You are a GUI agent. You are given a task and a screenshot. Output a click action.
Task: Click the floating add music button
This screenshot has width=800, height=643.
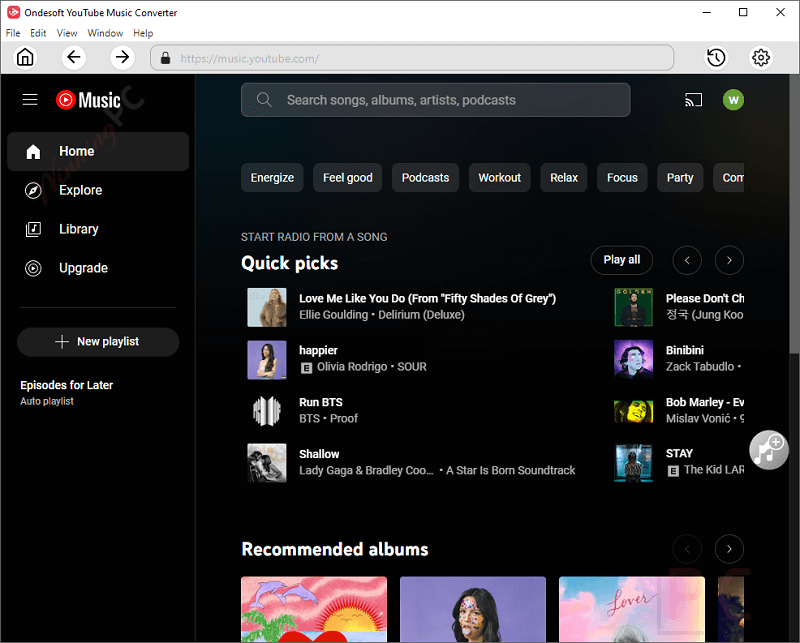pyautogui.click(x=768, y=450)
